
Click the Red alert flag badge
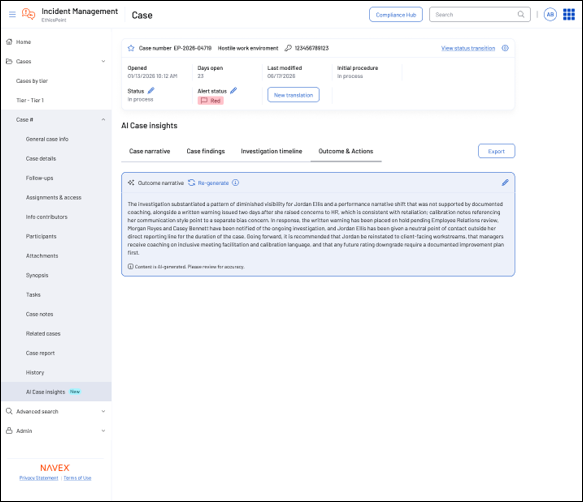point(210,100)
